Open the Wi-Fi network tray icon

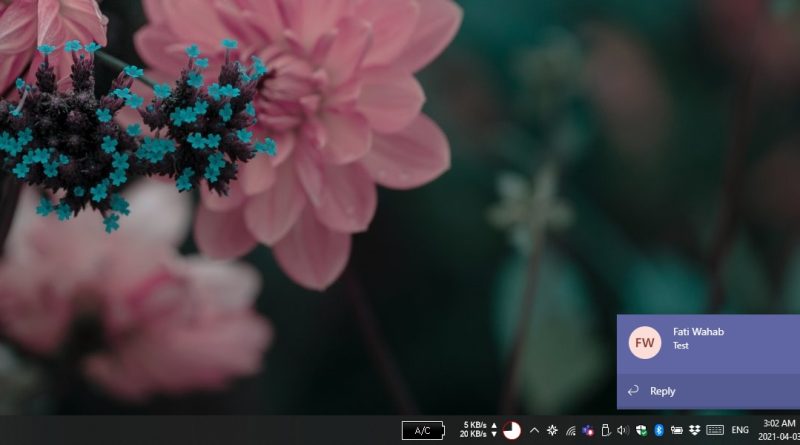click(570, 431)
